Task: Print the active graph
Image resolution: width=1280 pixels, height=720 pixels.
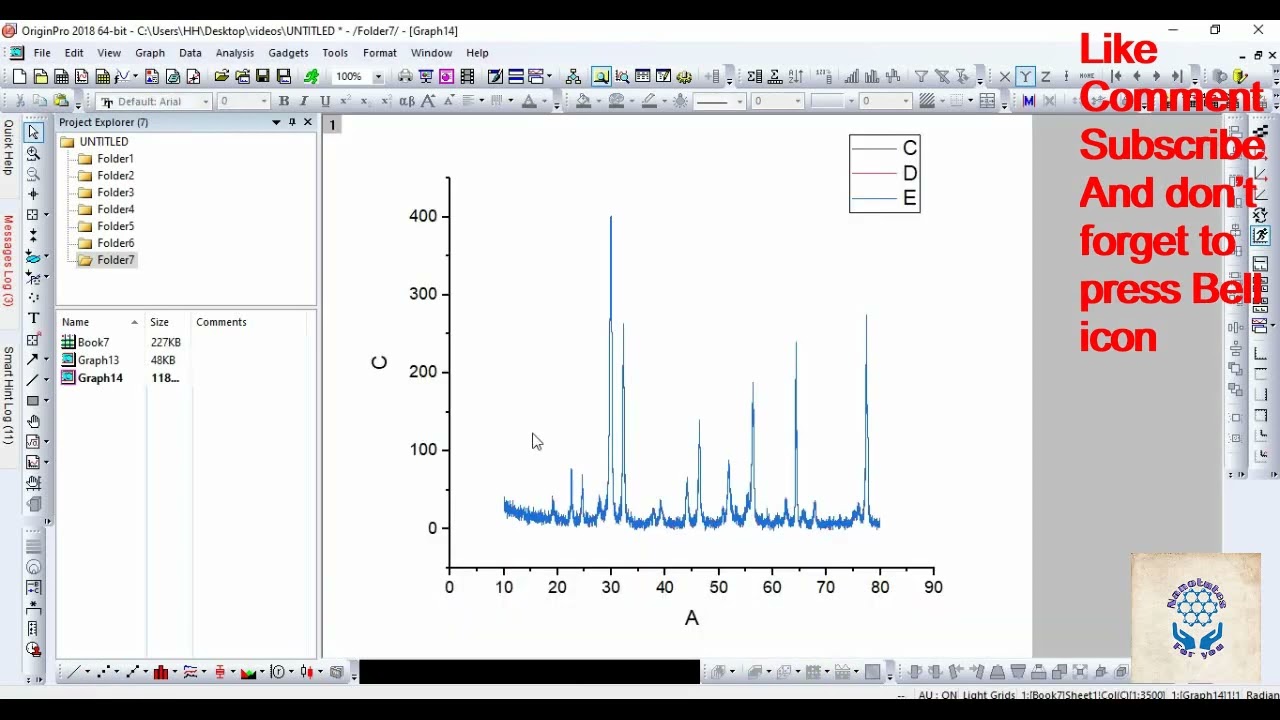Action: 405,76
